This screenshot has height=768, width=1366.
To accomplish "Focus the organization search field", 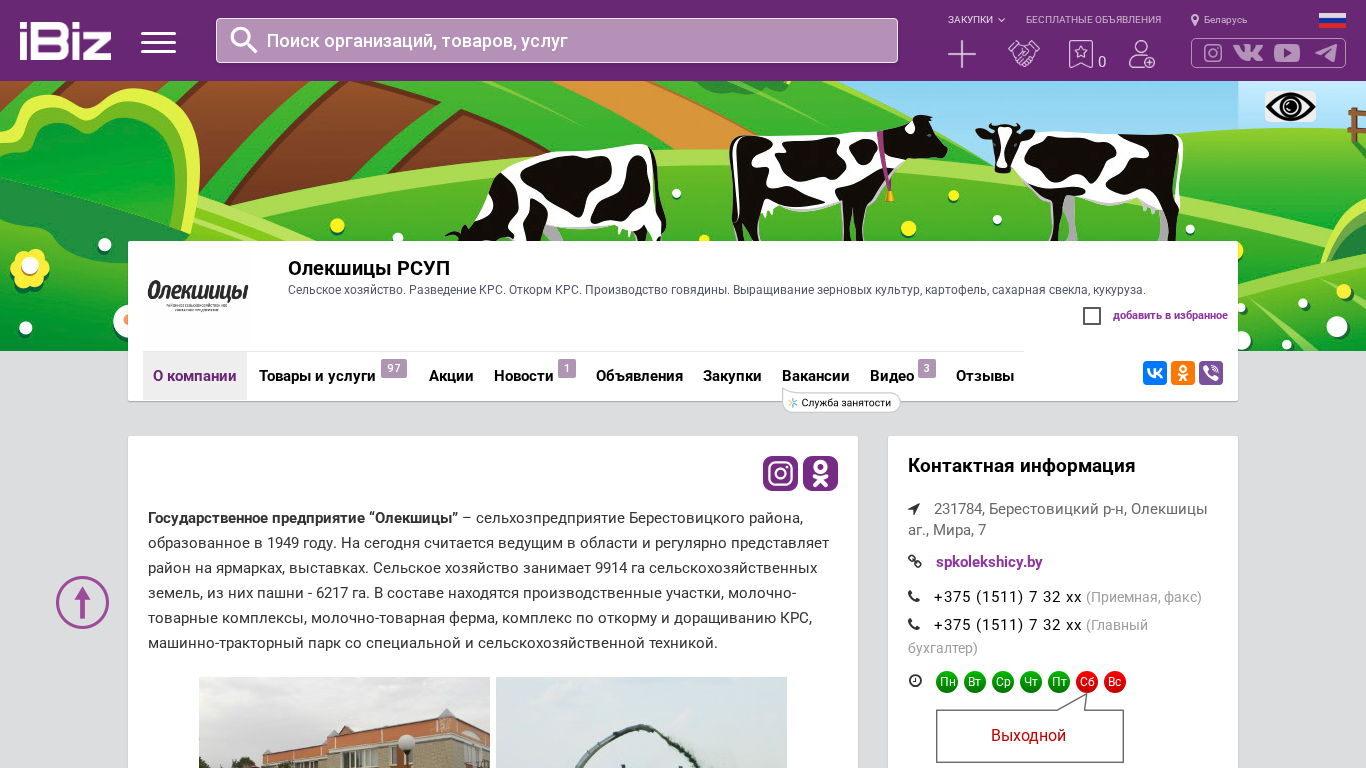I will (x=557, y=40).
